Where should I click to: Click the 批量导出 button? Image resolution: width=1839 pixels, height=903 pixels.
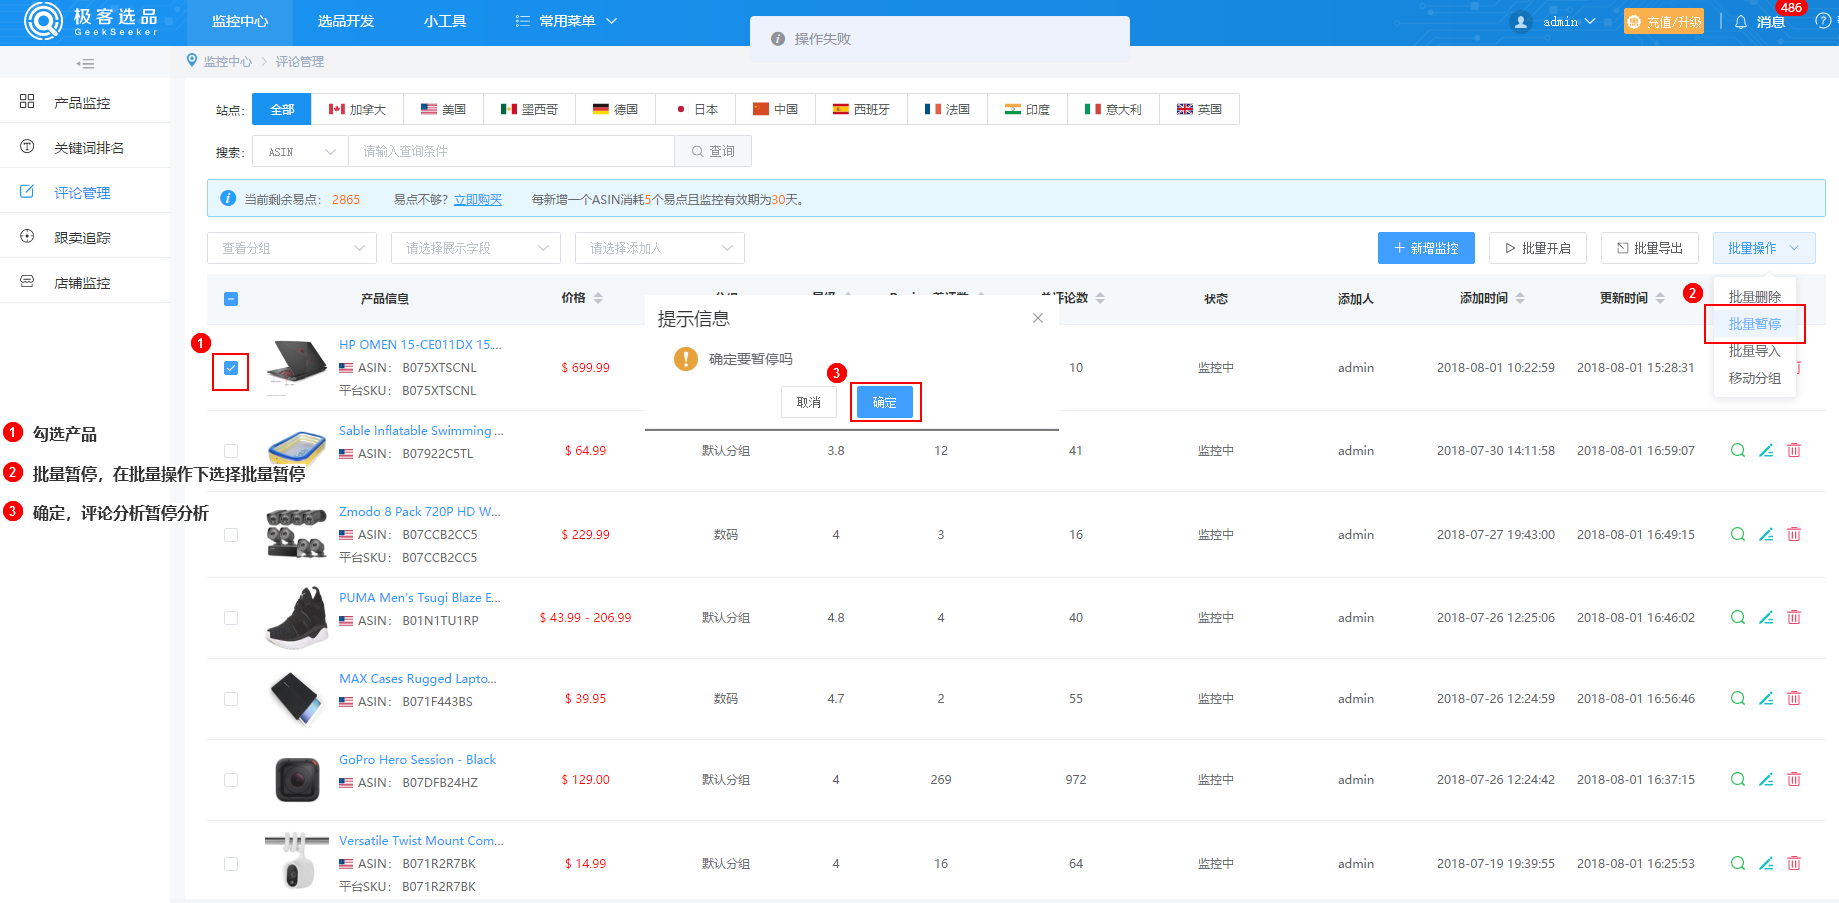tap(1650, 248)
